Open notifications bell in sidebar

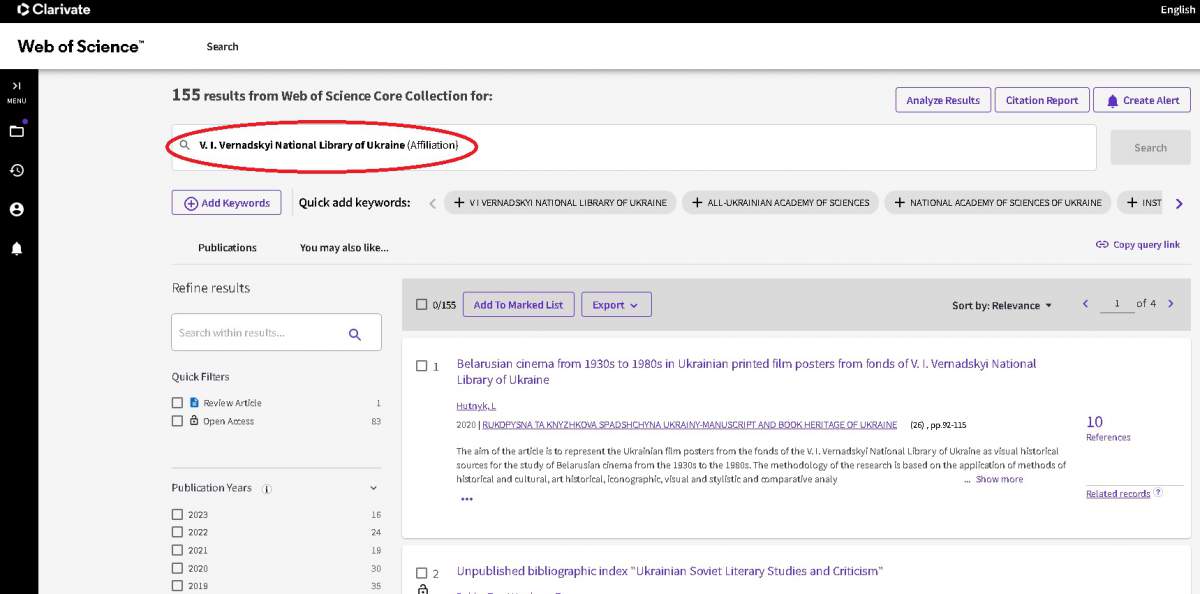point(16,249)
